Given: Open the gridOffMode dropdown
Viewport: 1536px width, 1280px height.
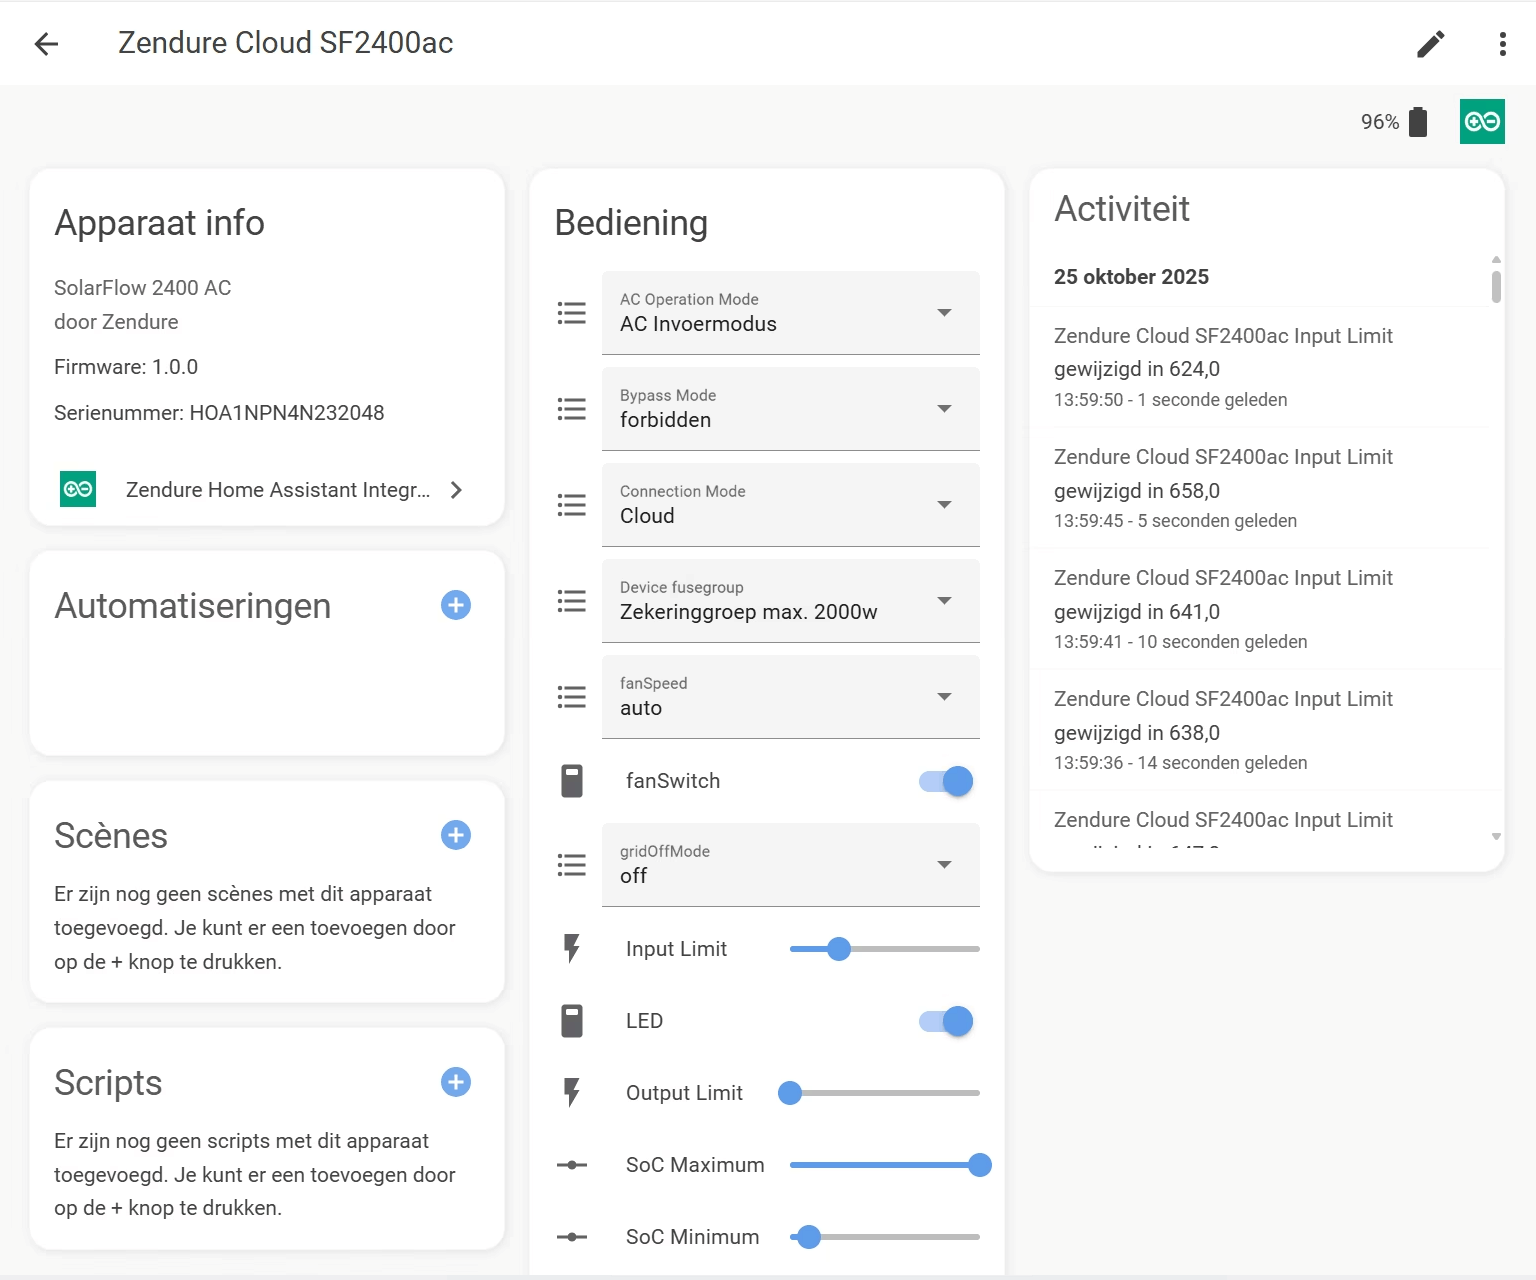Looking at the screenshot, I should pyautogui.click(x=943, y=865).
